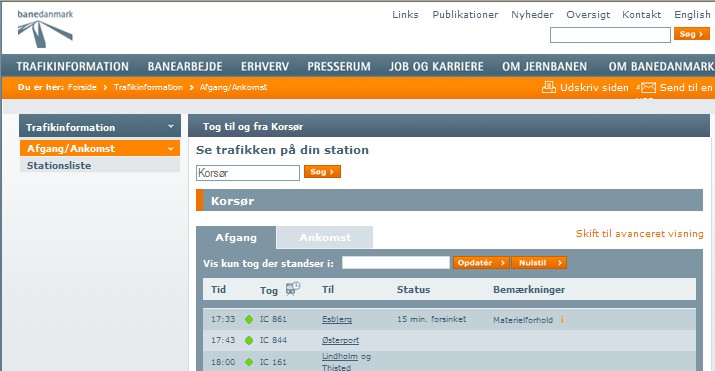Select the Afgang tab

pos(236,237)
